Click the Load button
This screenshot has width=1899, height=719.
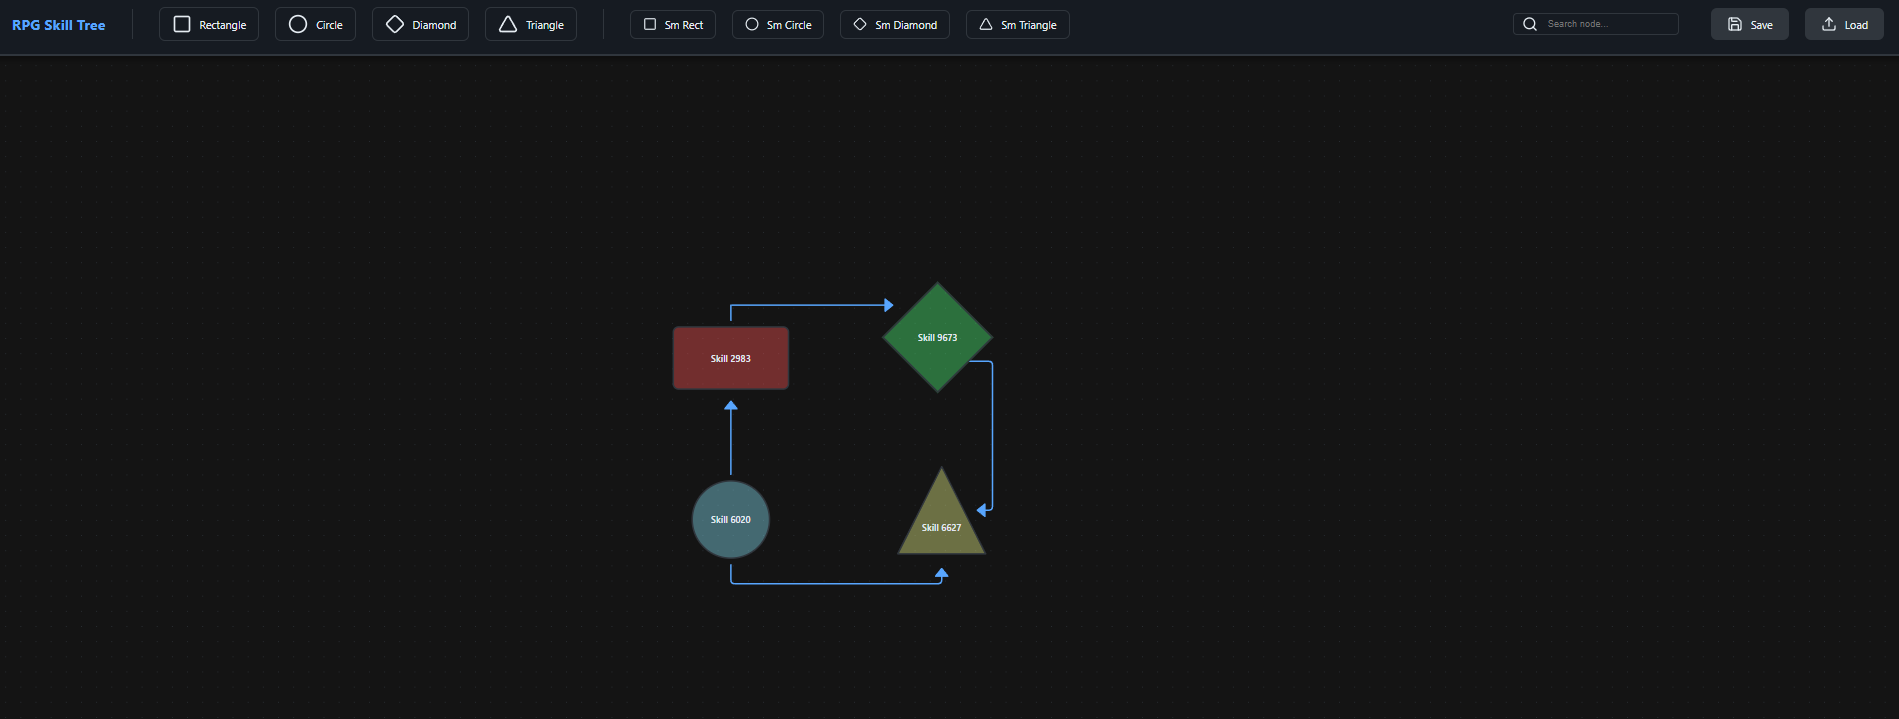1844,25
